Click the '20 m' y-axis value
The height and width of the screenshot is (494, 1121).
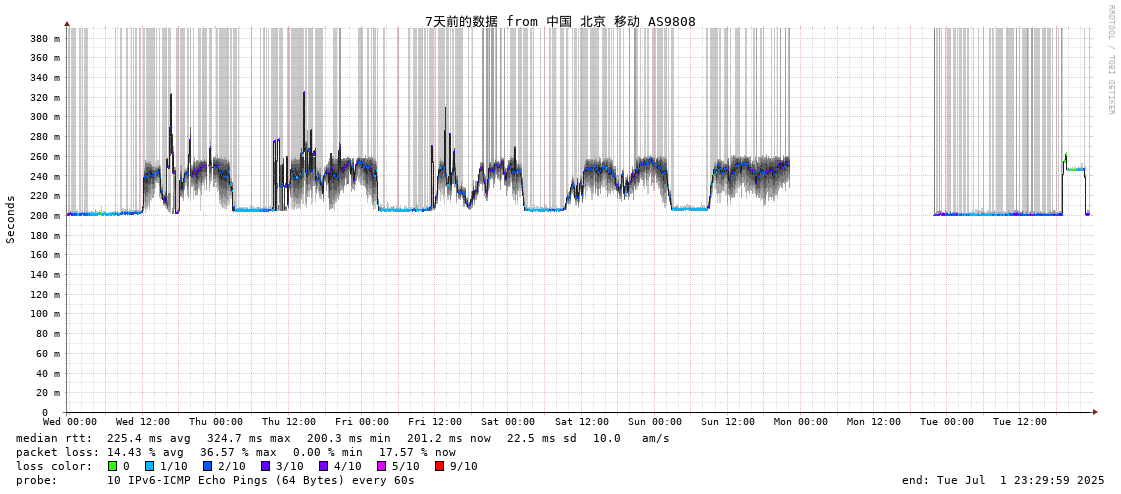coord(48,392)
